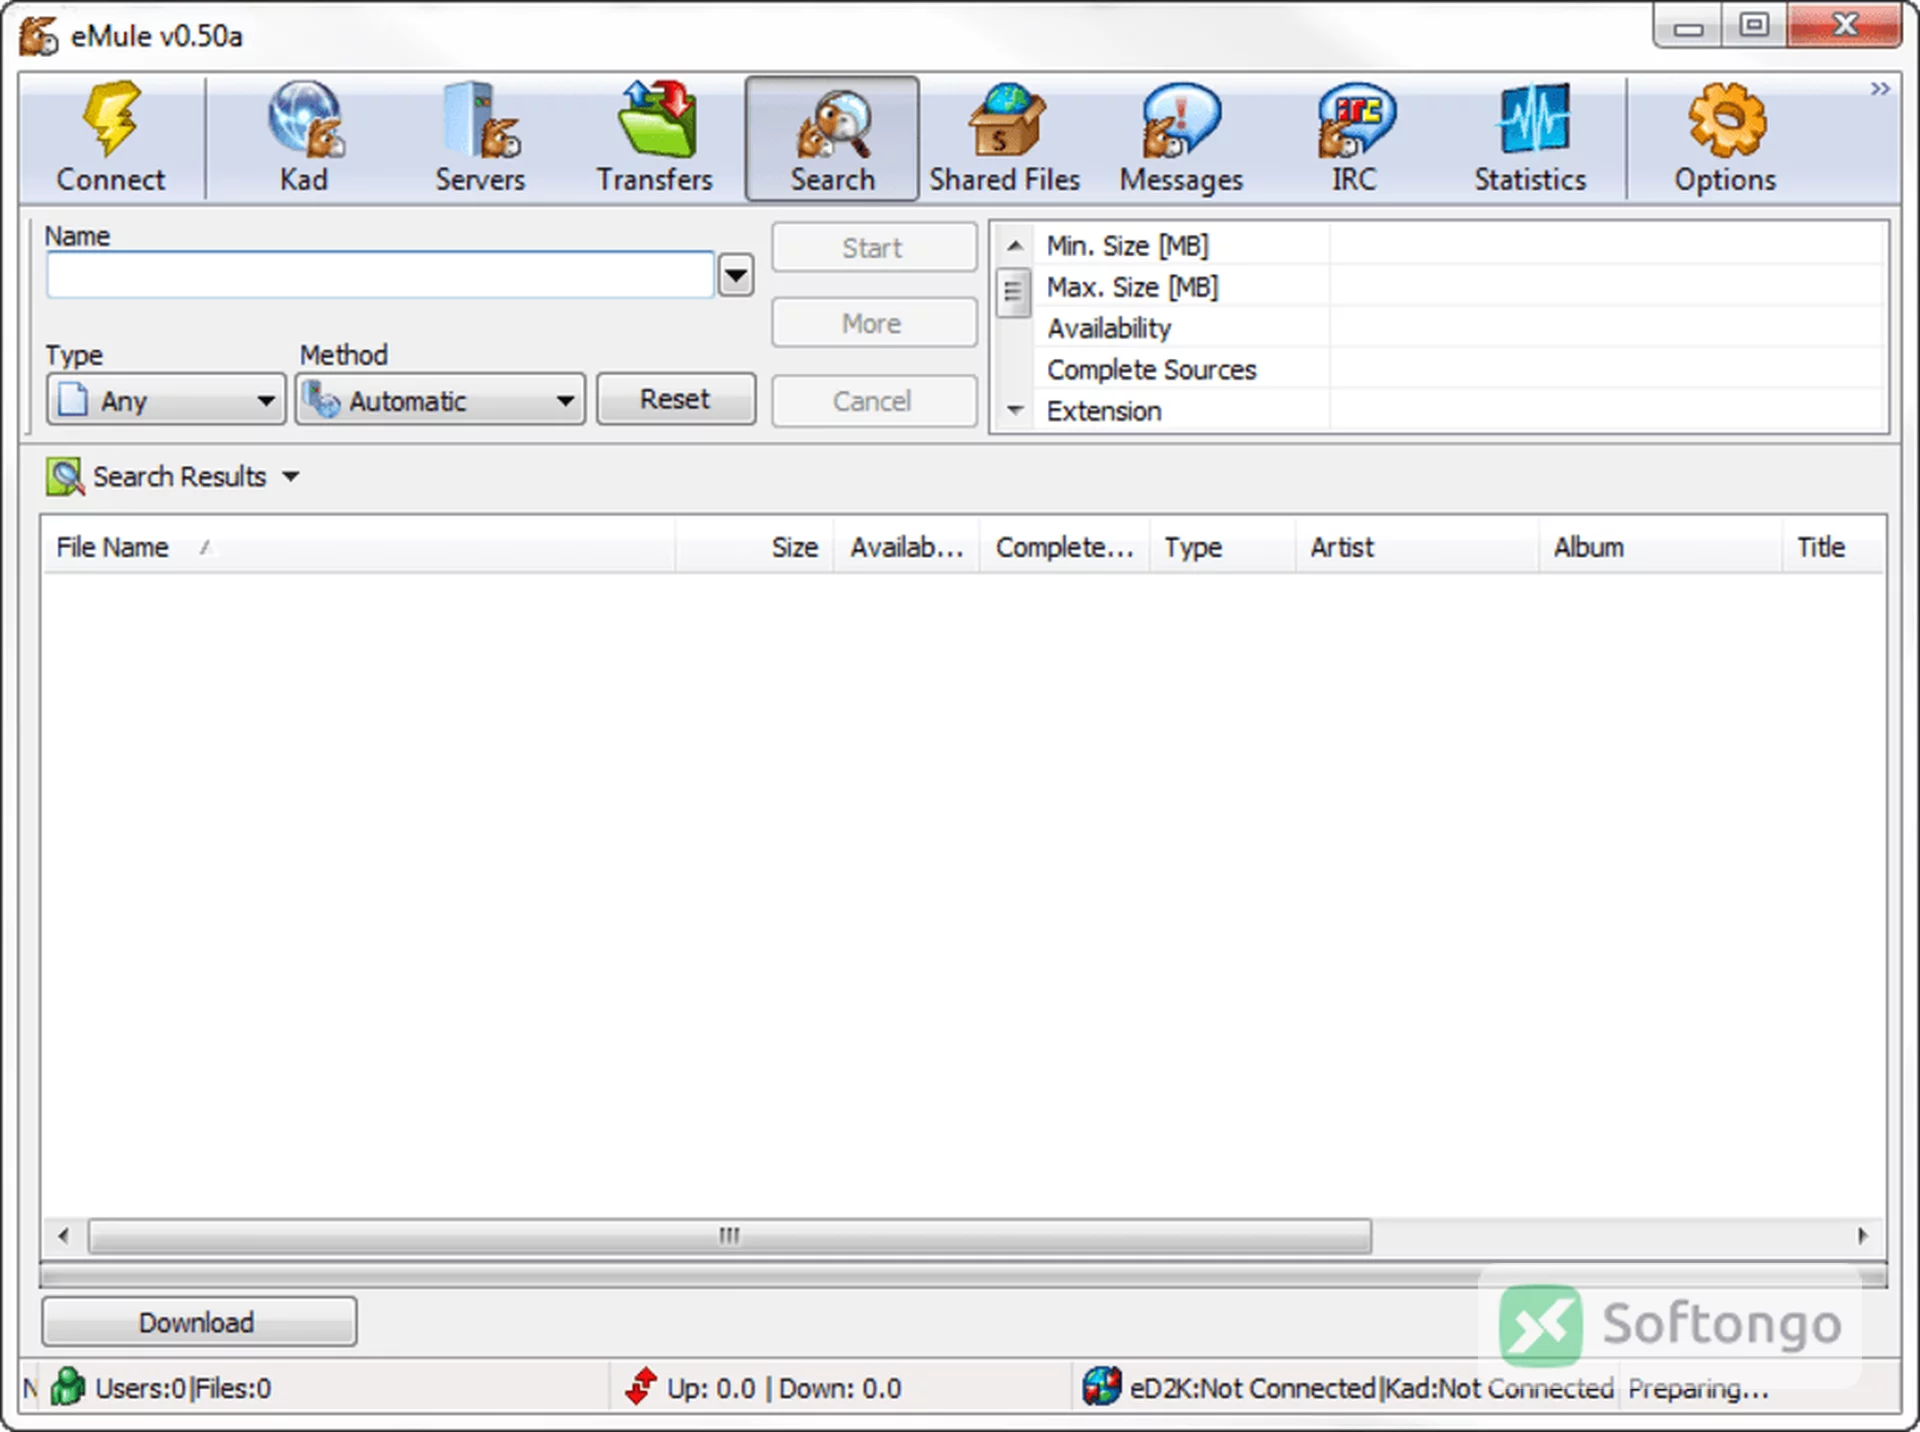Click the Type column header
This screenshot has width=1920, height=1432.
pos(1222,547)
